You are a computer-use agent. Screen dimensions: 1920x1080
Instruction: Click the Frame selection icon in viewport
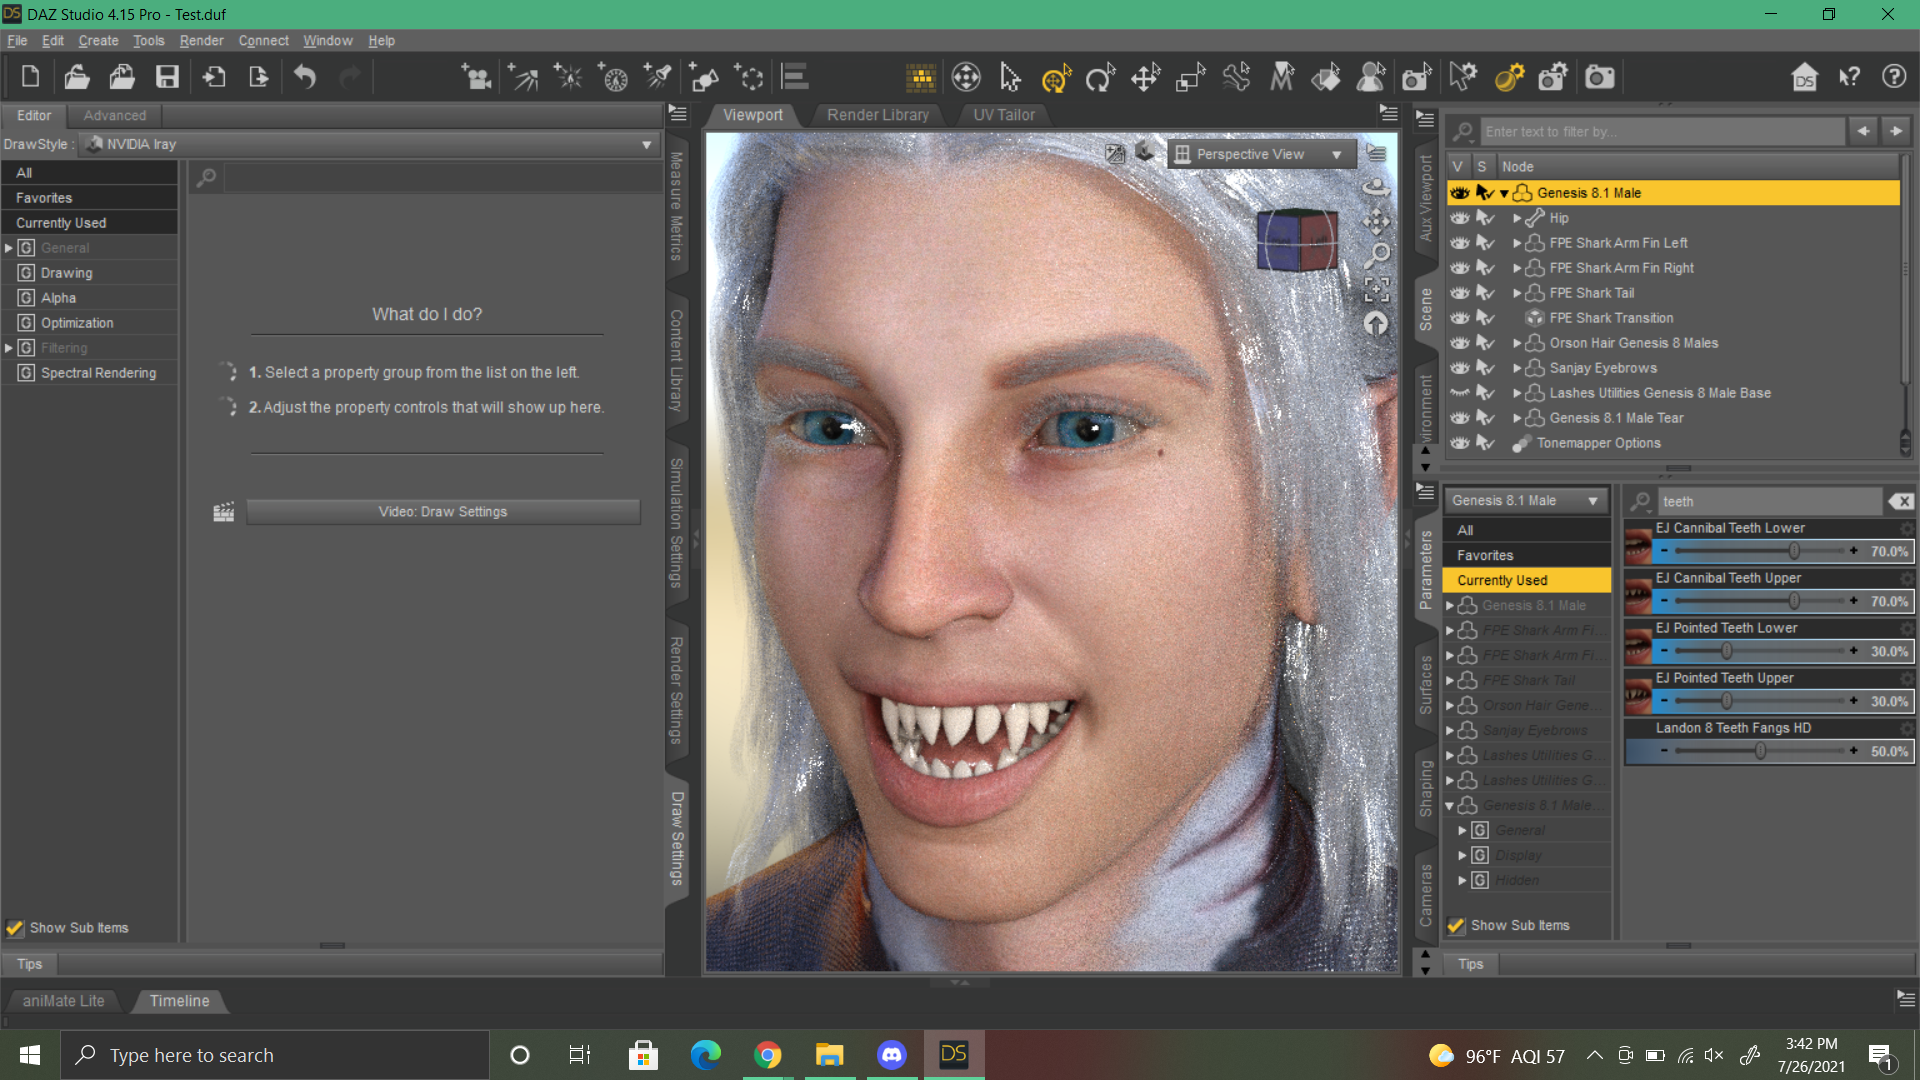[x=1377, y=290]
